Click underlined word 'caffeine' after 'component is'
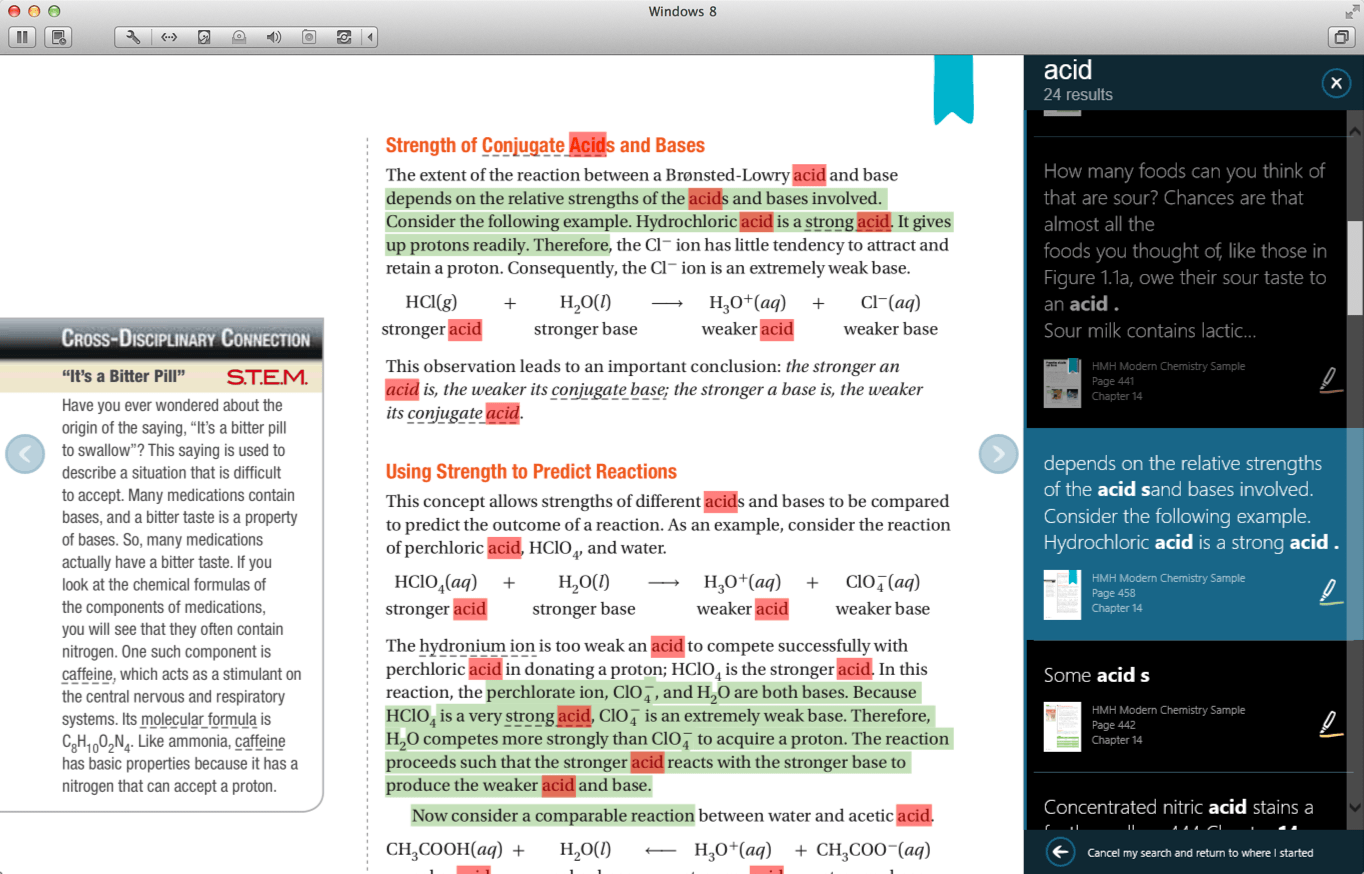This screenshot has height=874, width=1364. [x=87, y=674]
